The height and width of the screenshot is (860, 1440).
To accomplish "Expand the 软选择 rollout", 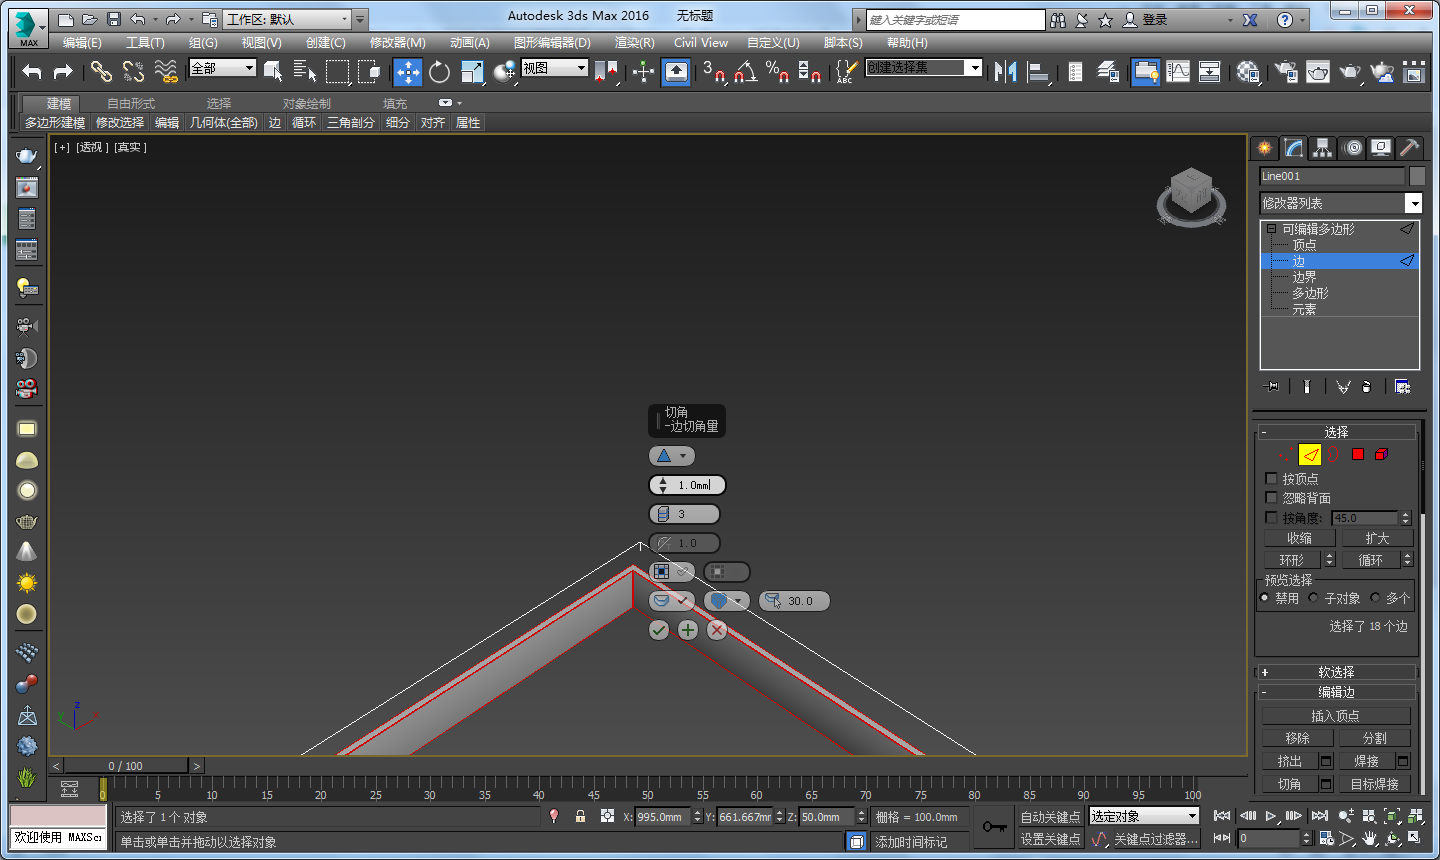I will [x=1336, y=672].
